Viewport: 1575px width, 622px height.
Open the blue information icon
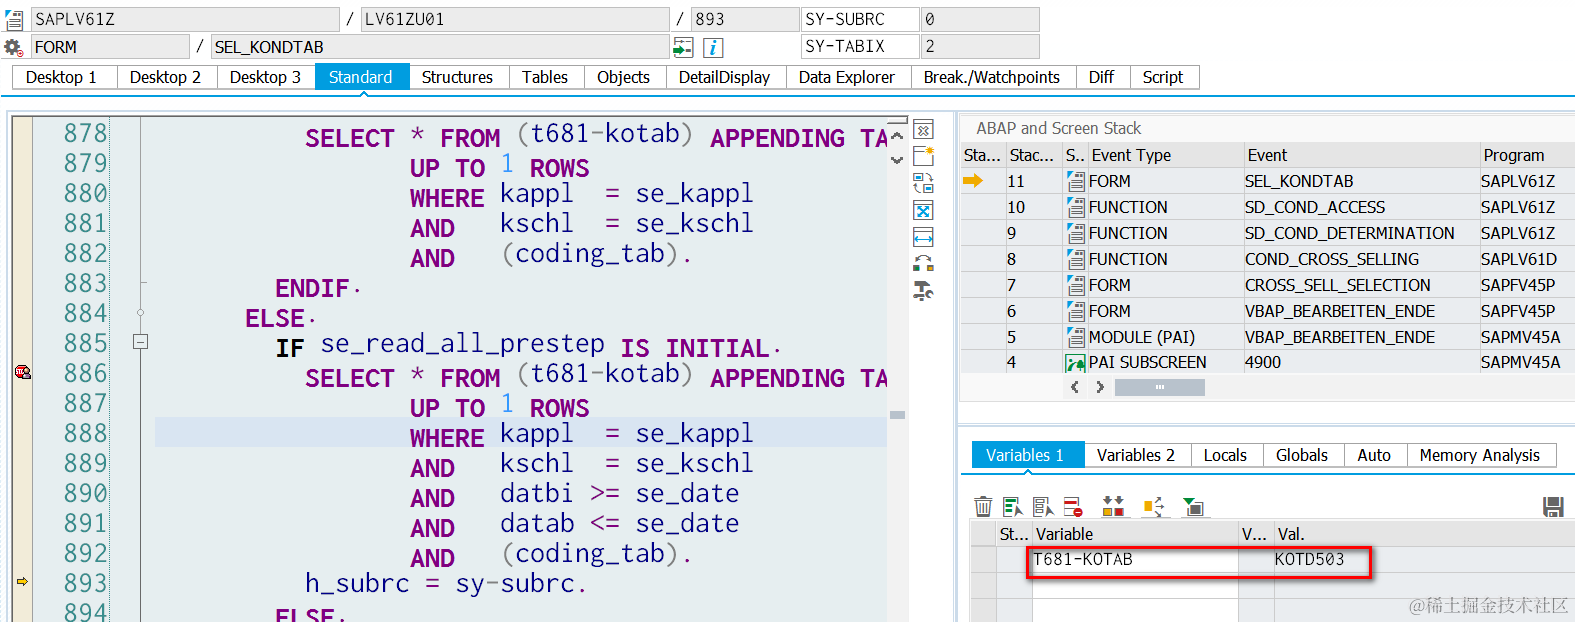[713, 47]
